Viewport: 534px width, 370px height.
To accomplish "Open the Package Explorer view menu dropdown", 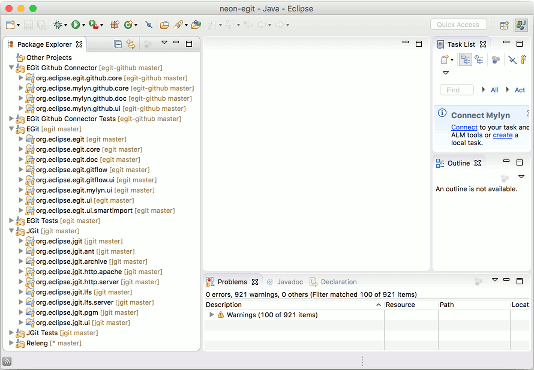I will [164, 43].
